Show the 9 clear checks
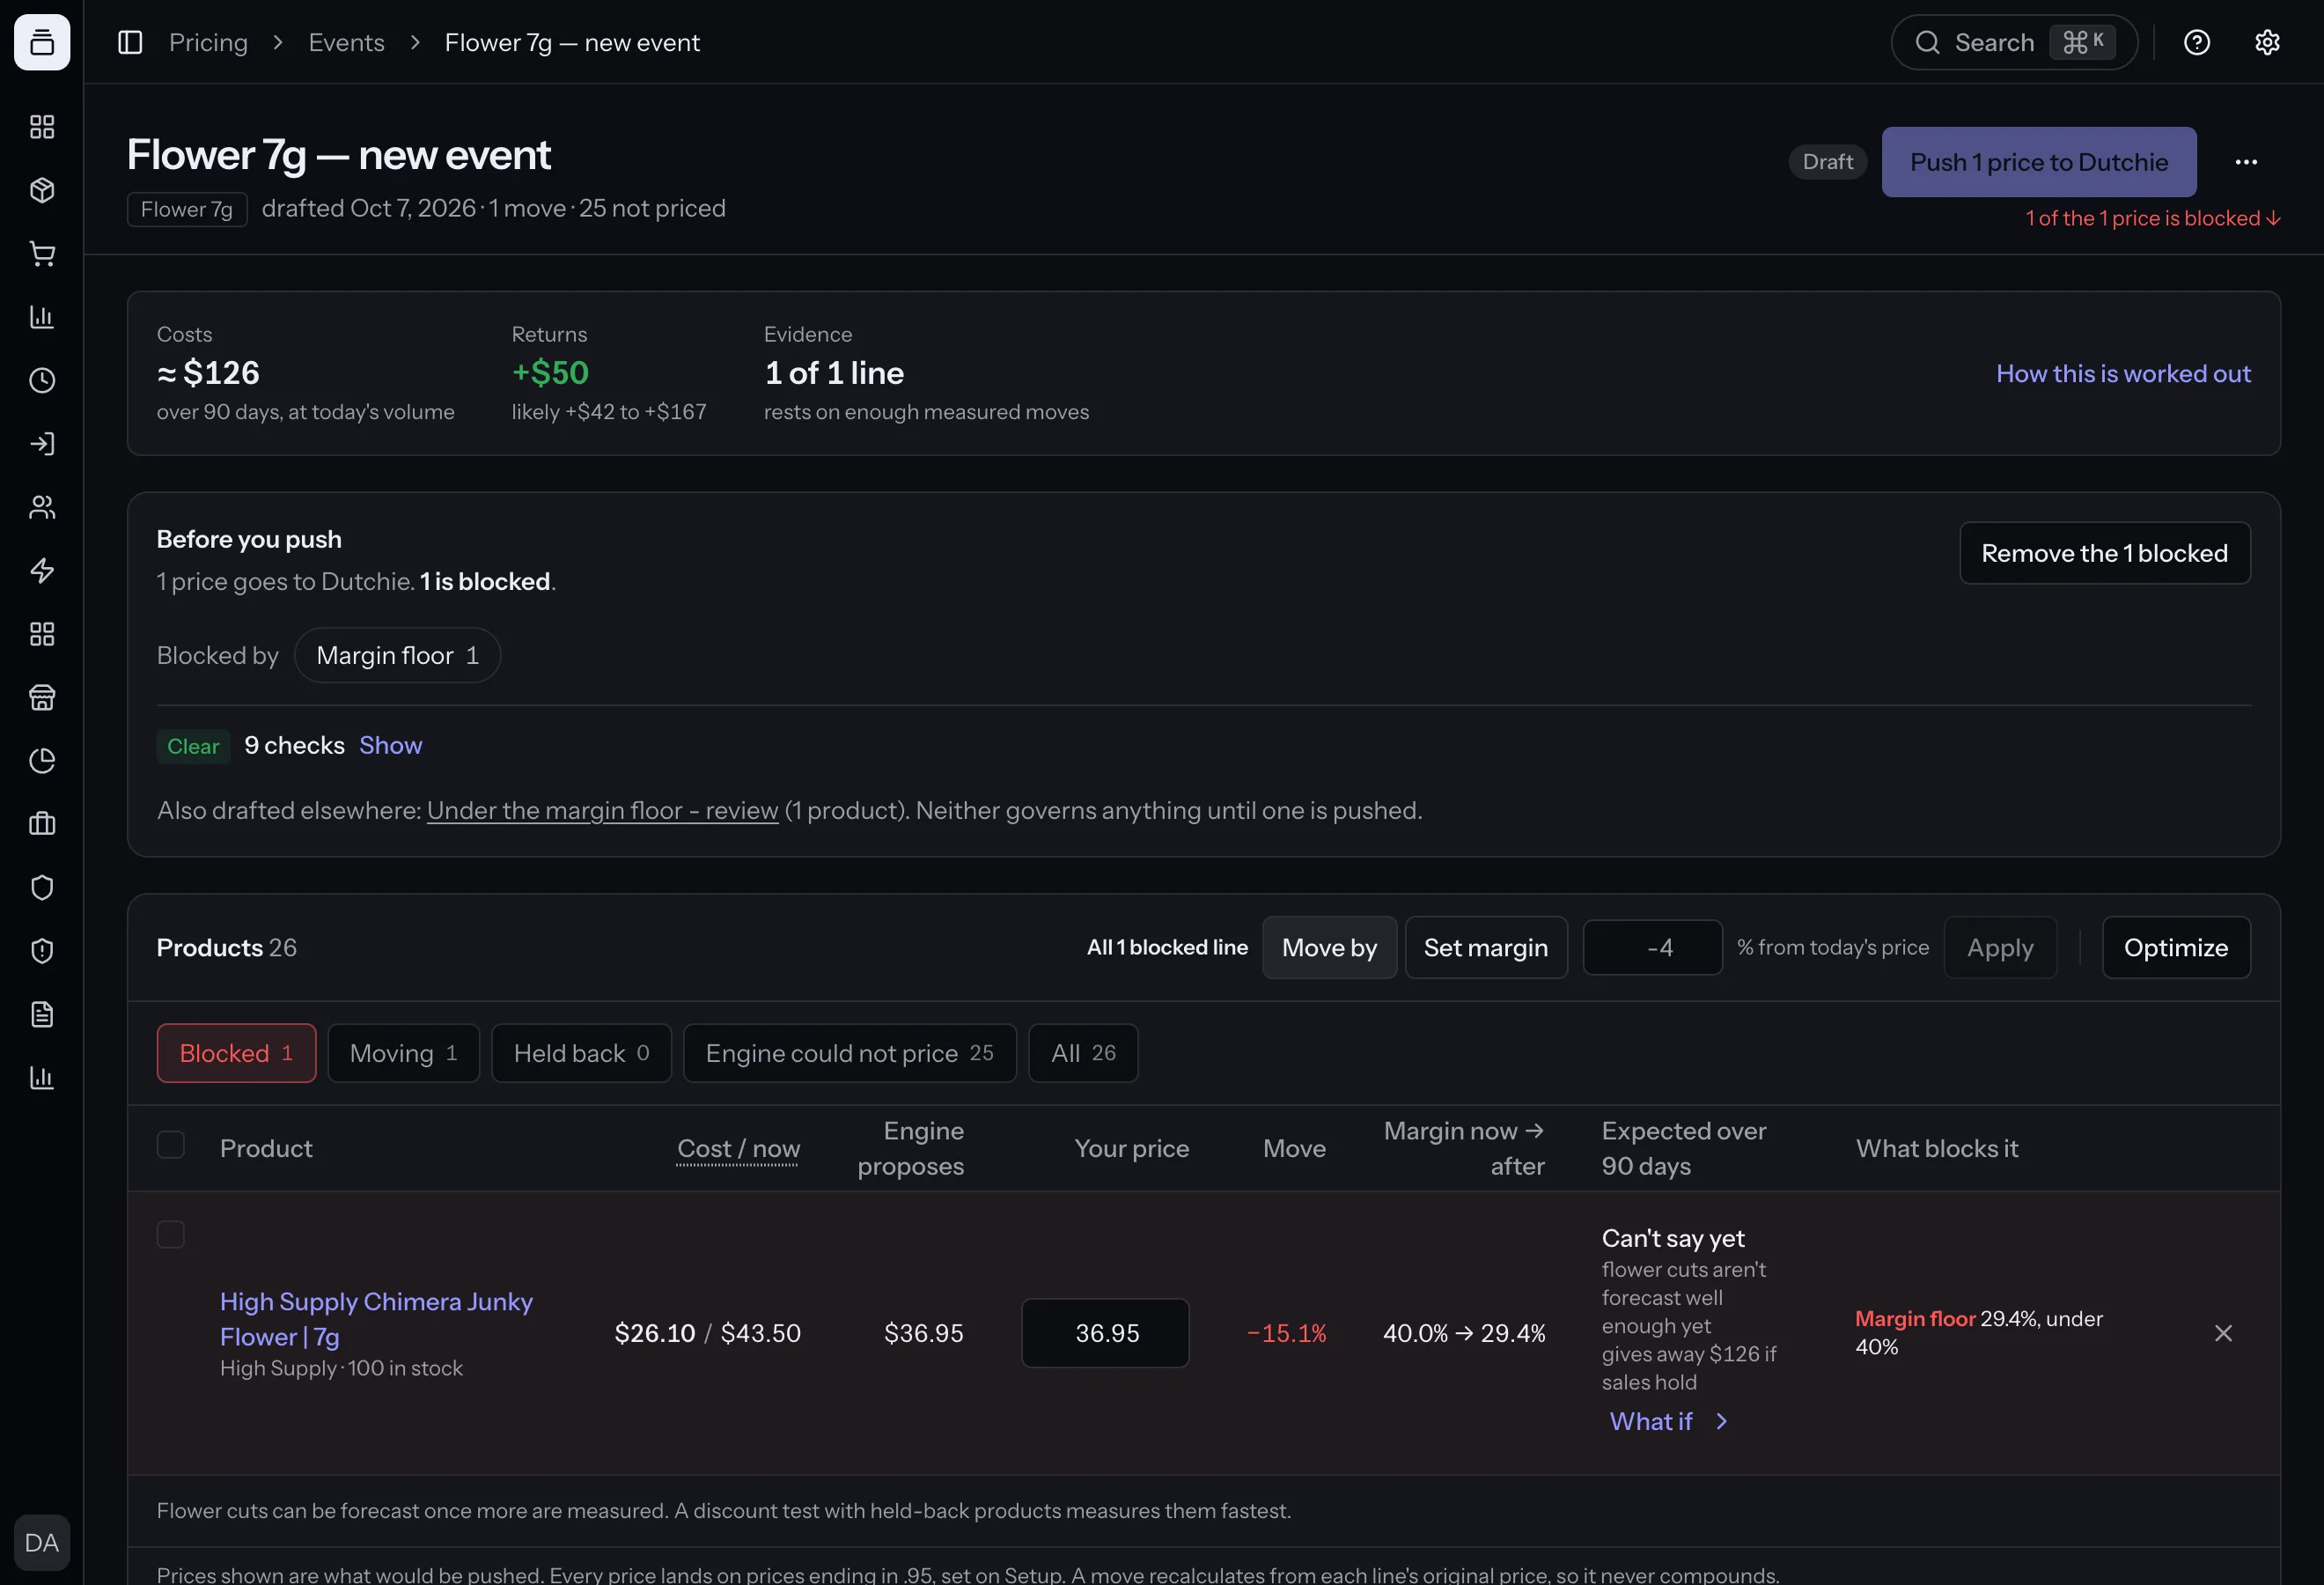 (391, 746)
